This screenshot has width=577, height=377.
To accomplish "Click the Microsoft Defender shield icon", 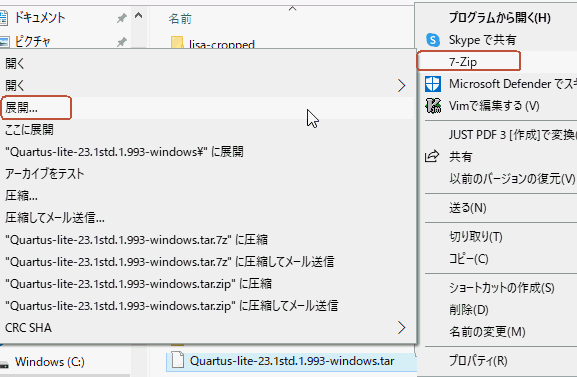I will click(433, 84).
